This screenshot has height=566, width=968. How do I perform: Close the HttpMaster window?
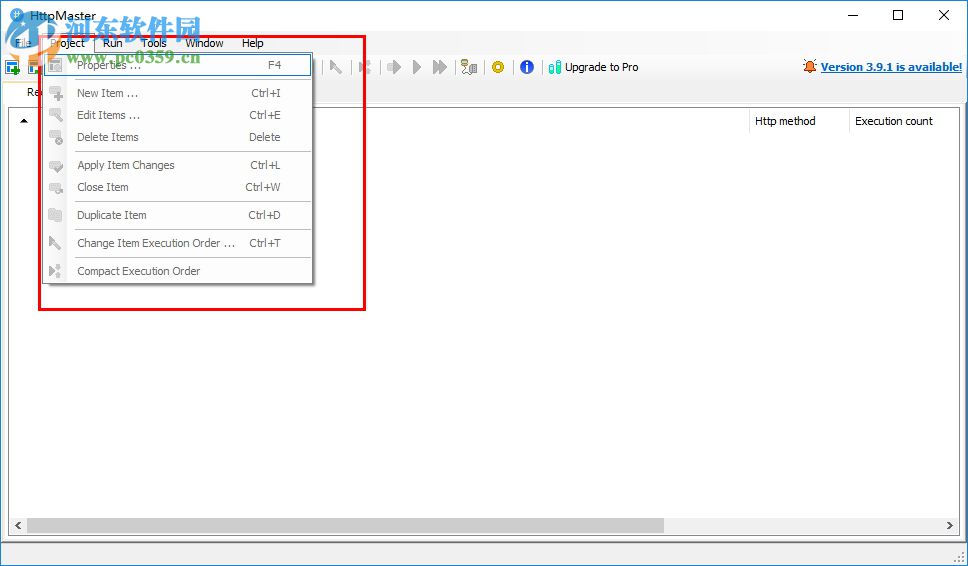pyautogui.click(x=944, y=15)
